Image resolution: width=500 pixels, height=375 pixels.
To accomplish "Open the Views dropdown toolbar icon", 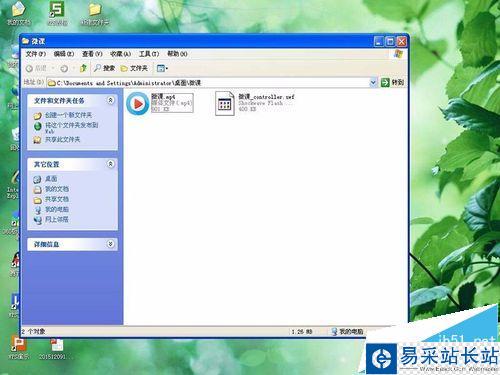I will click(x=162, y=68).
